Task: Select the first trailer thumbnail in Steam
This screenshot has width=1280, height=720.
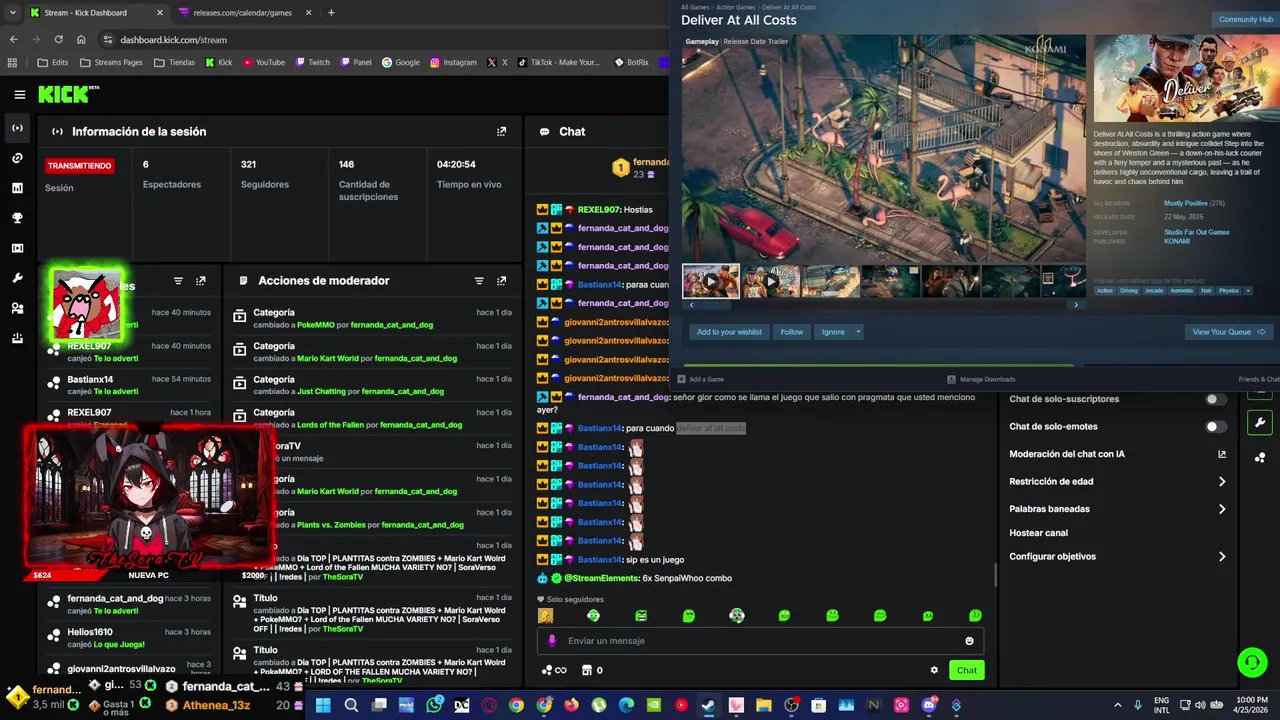Action: (711, 281)
